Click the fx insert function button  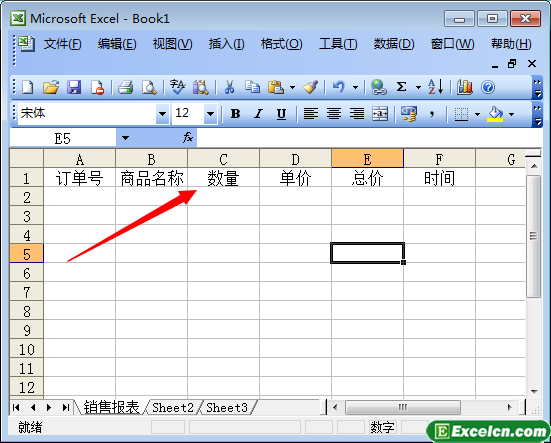pos(188,137)
